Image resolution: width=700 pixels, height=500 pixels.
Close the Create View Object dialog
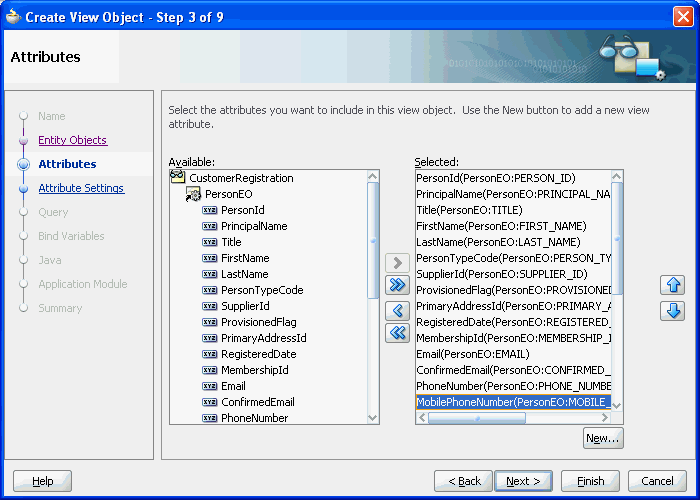click(683, 17)
